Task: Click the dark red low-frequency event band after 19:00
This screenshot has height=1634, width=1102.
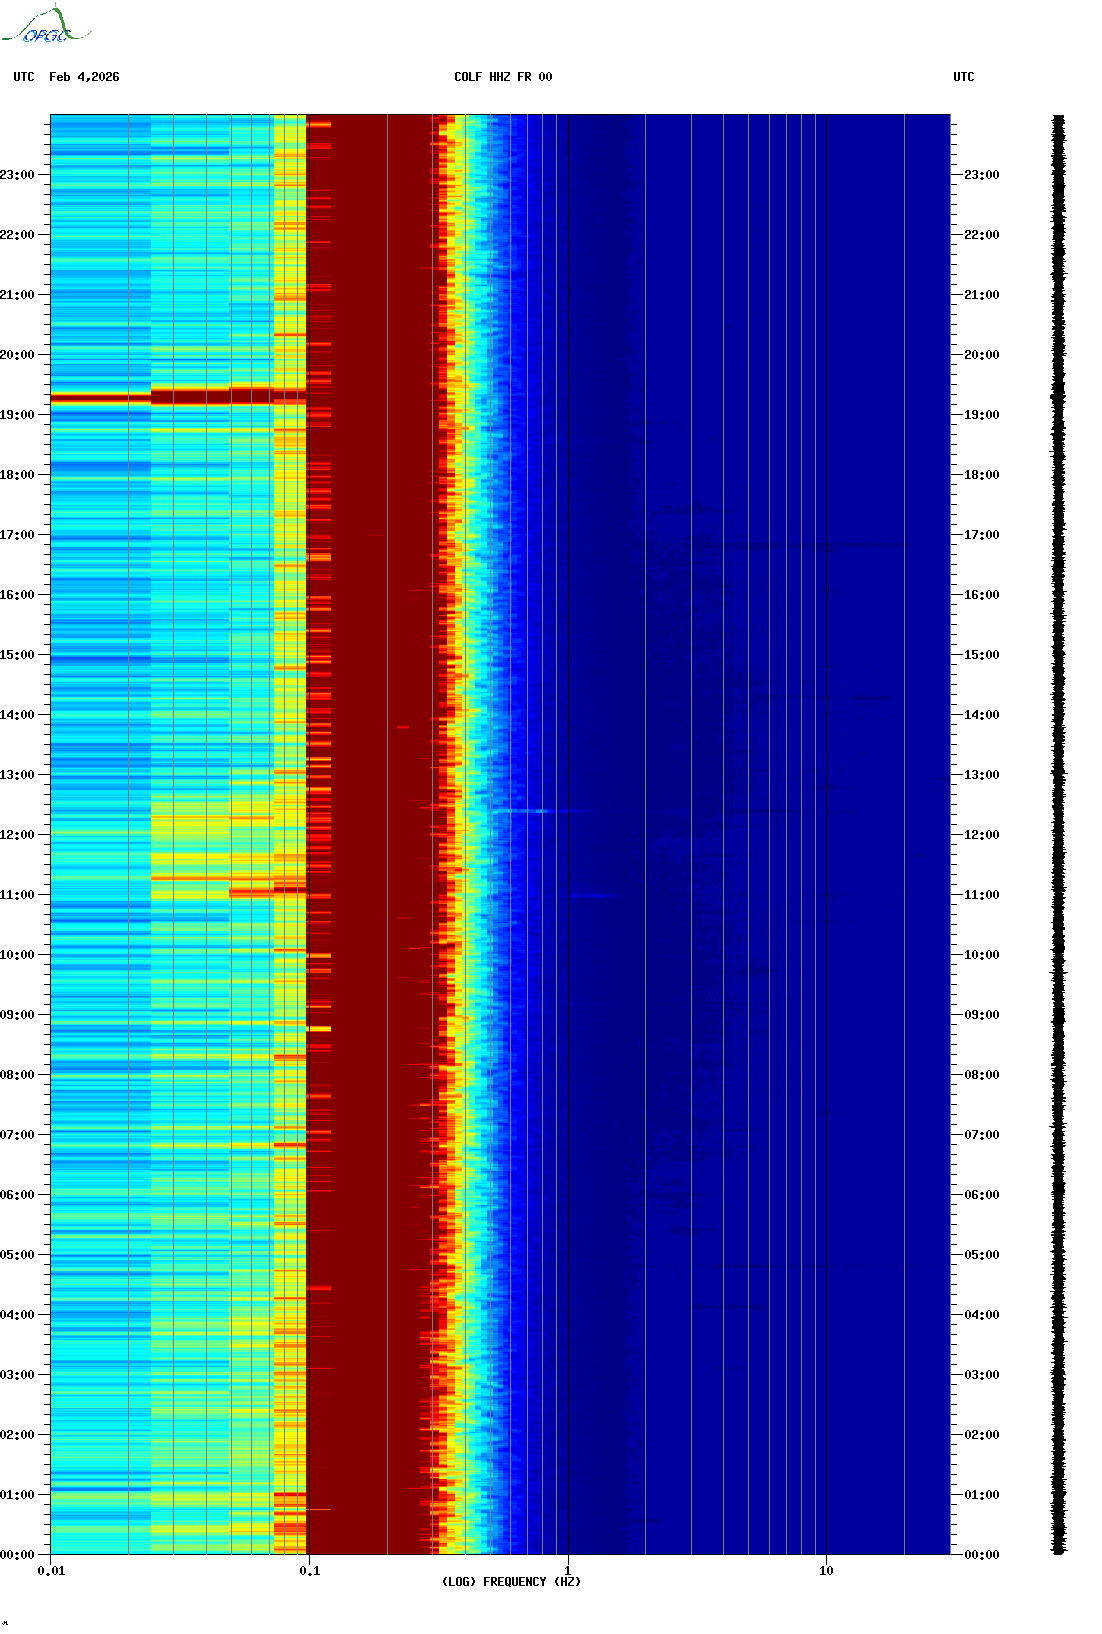Action: [178, 397]
